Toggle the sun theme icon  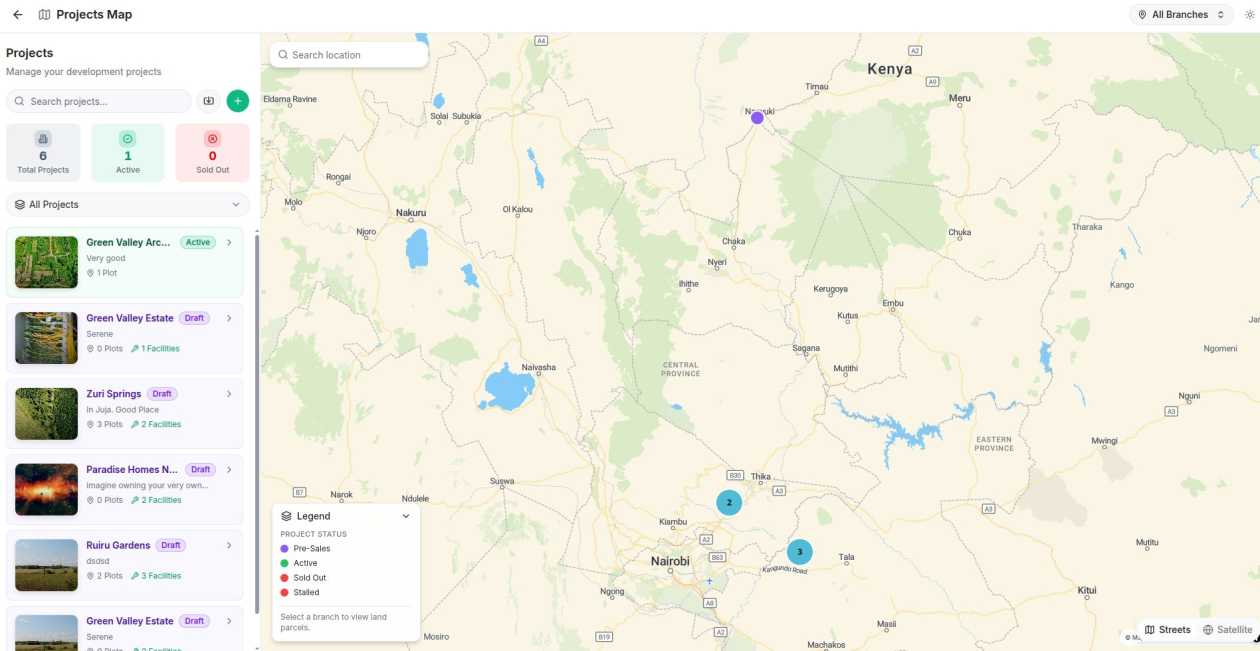[x=1249, y=15]
